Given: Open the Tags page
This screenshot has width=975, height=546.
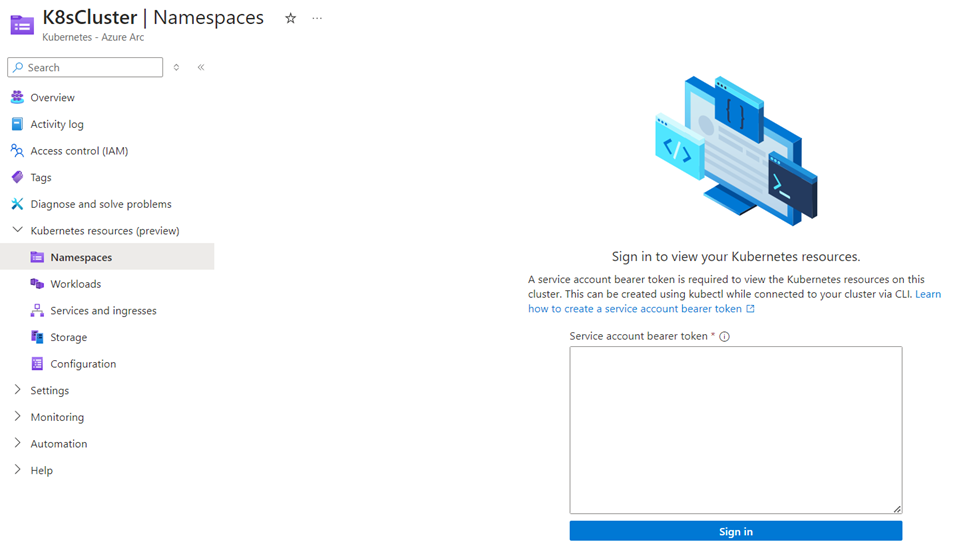Looking at the screenshot, I should click(x=41, y=178).
